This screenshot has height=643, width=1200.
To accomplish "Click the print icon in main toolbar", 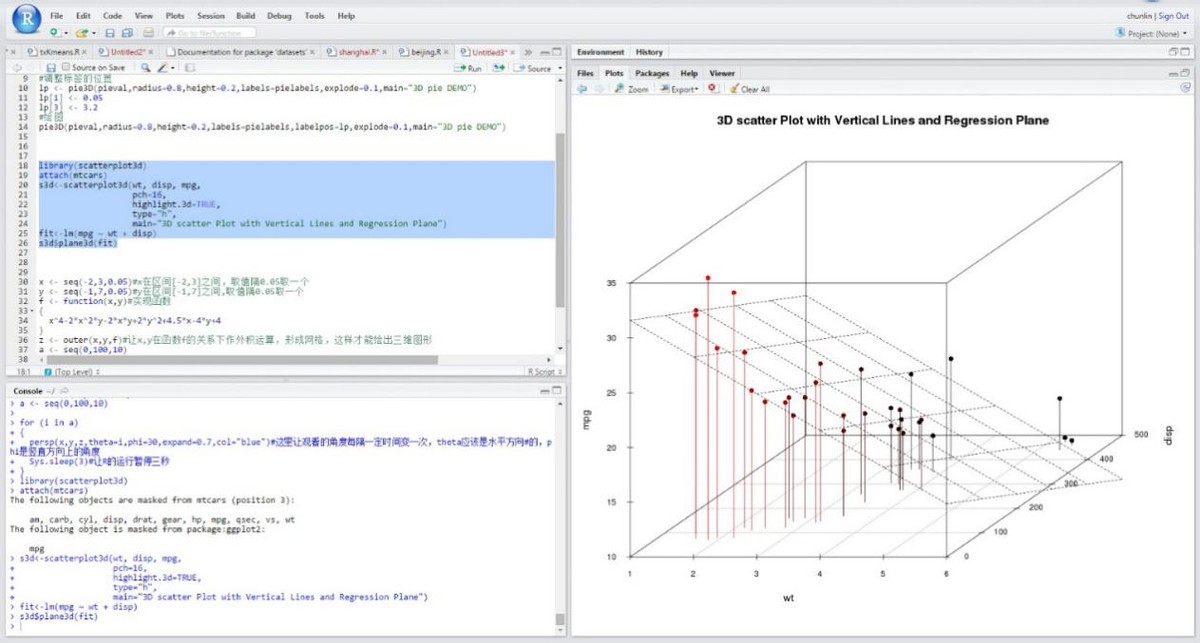I will (148, 33).
